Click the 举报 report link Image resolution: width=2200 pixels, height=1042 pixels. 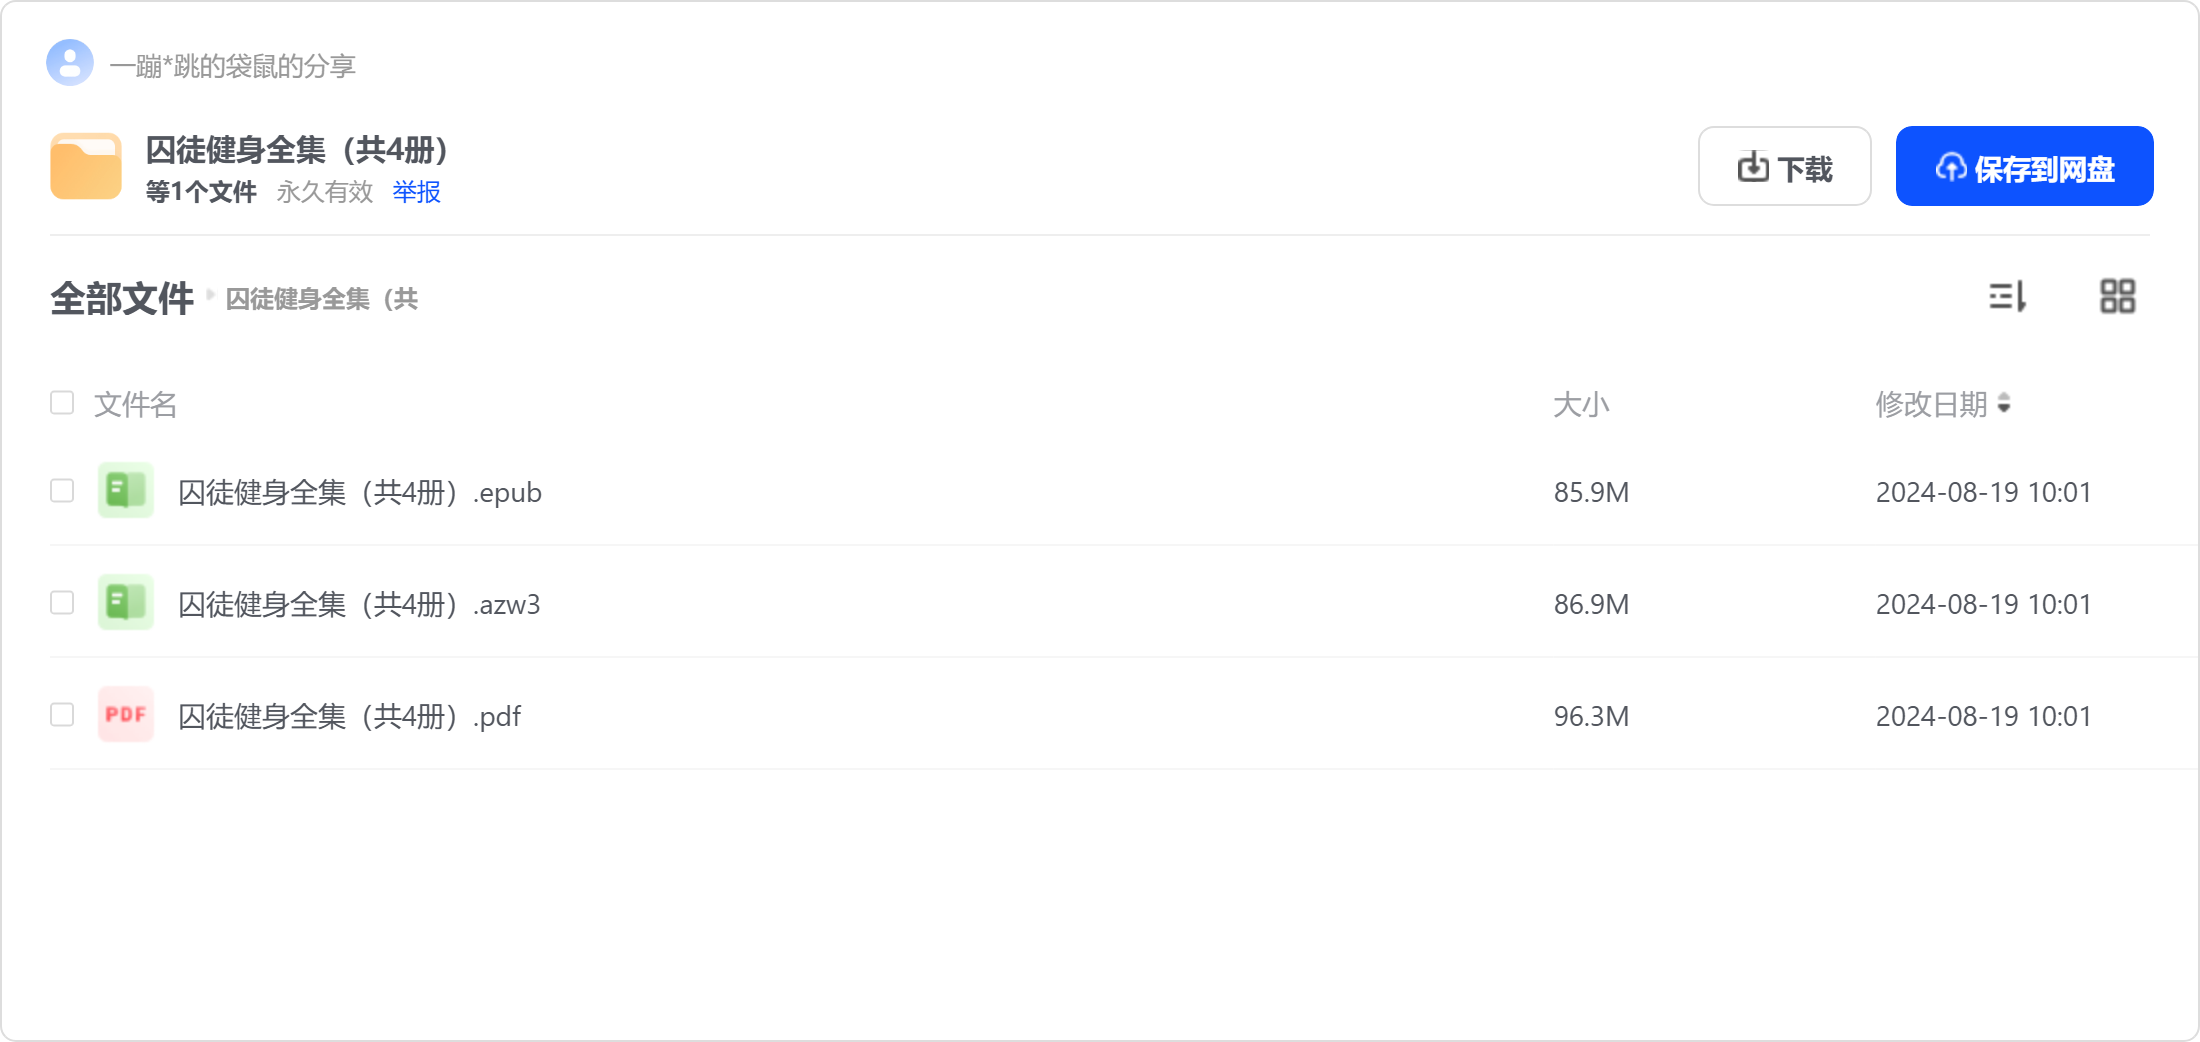(x=416, y=191)
